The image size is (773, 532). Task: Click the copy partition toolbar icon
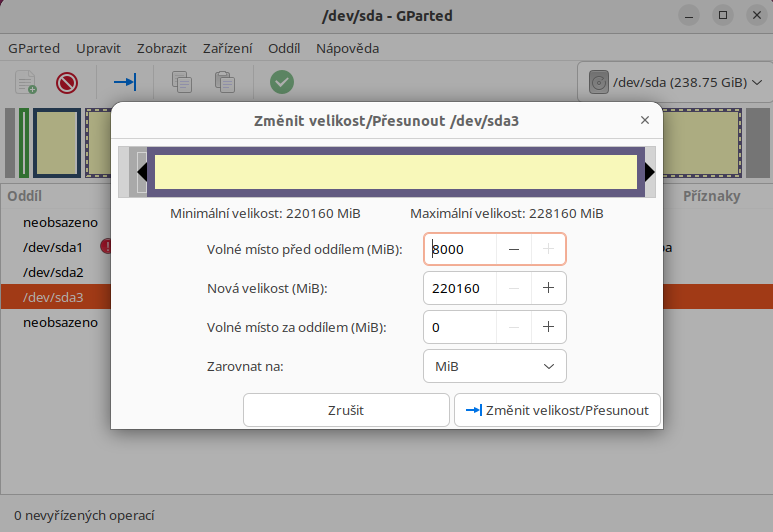[x=182, y=82]
